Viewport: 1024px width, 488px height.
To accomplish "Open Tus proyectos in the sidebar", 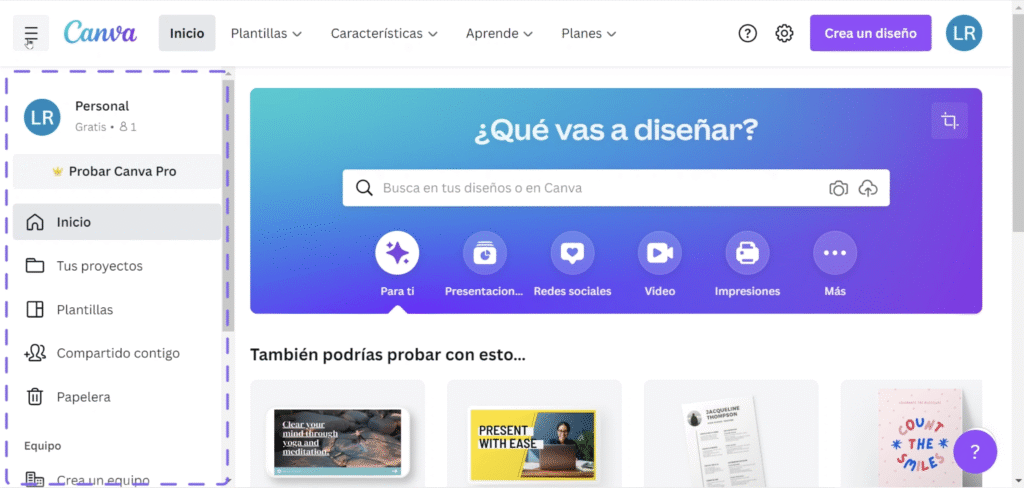I will click(x=99, y=266).
